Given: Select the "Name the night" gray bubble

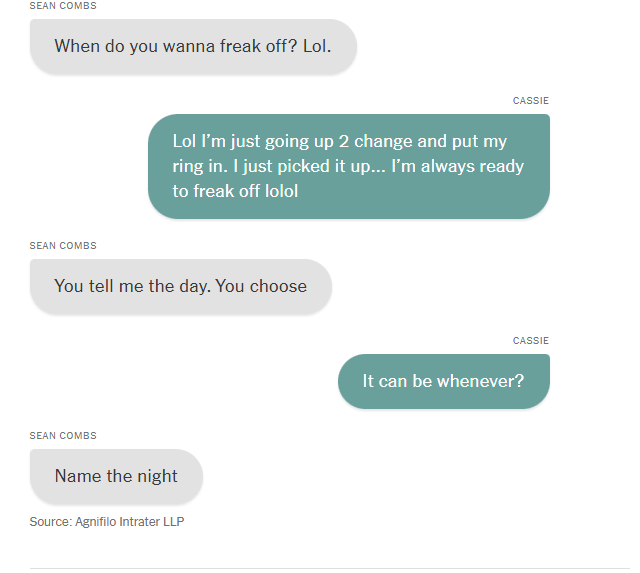Looking at the screenshot, I should point(116,476).
